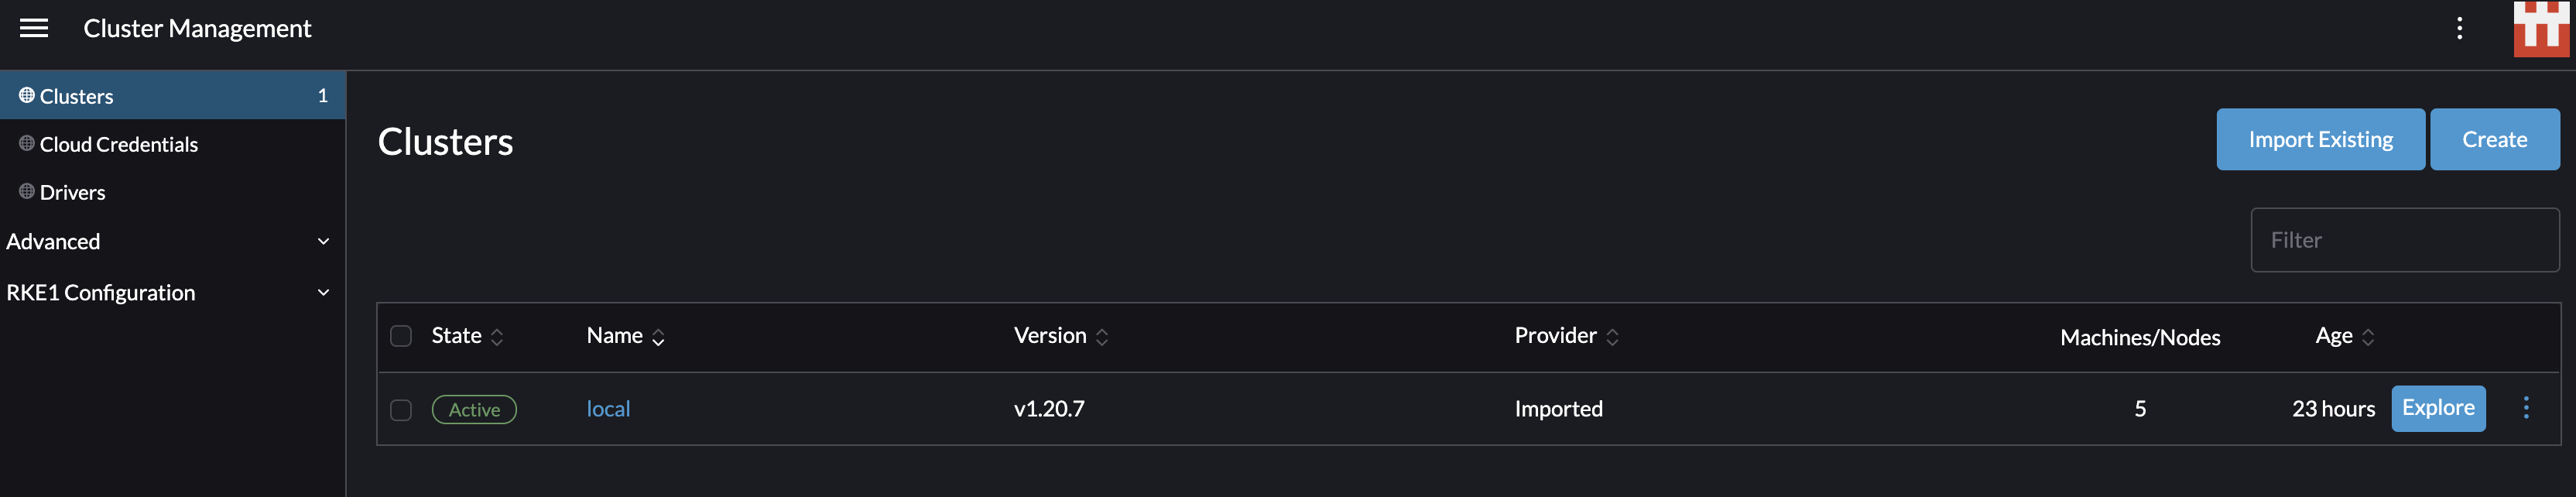This screenshot has width=2576, height=497.
Task: Select Clusters in the left sidebar
Action: tap(77, 95)
